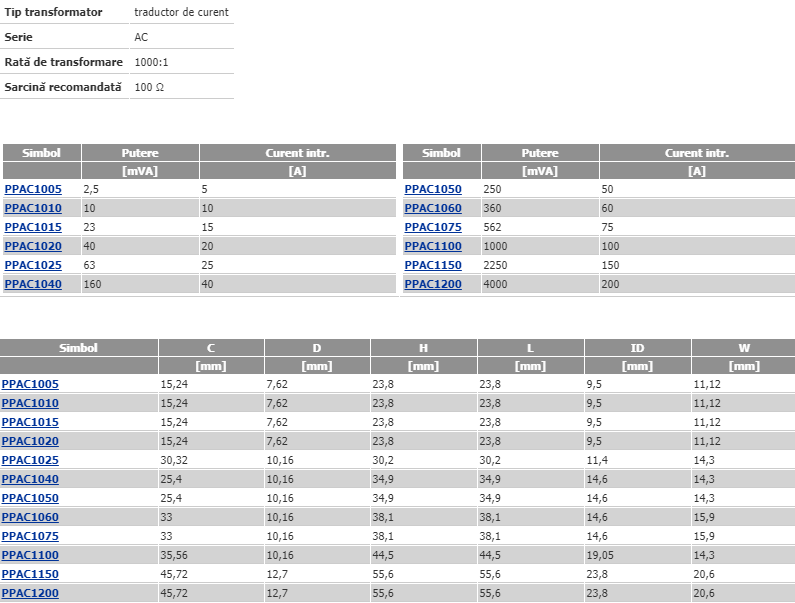Click Curent intr. header in right power table
Image resolution: width=795 pixels, height=603 pixels.
pyautogui.click(x=697, y=153)
